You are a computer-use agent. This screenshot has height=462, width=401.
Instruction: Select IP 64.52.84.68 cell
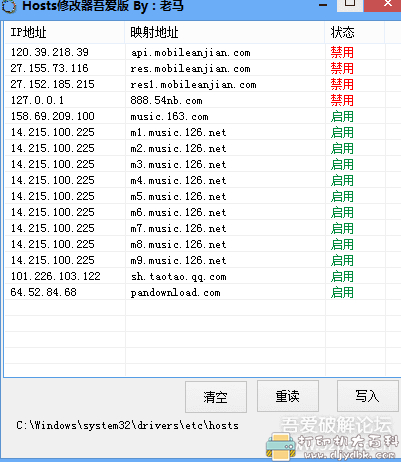(x=44, y=292)
